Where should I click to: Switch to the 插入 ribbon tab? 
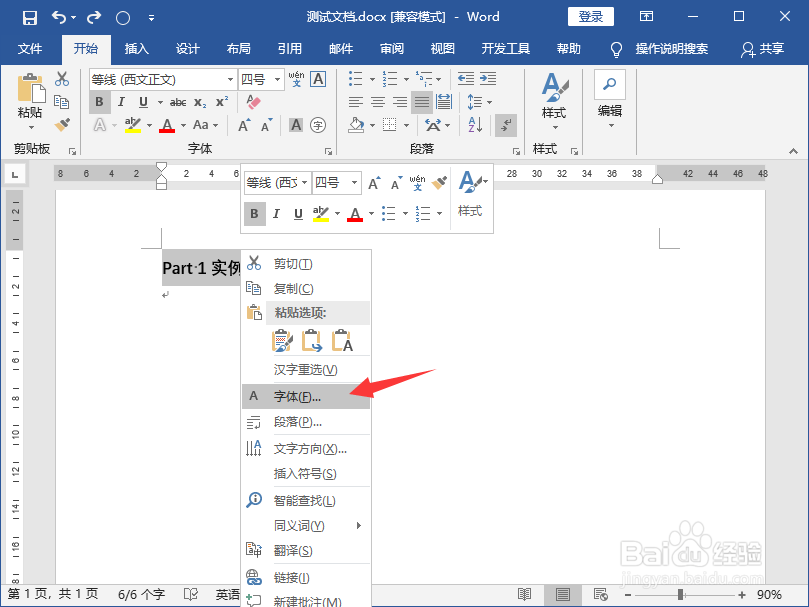click(137, 48)
